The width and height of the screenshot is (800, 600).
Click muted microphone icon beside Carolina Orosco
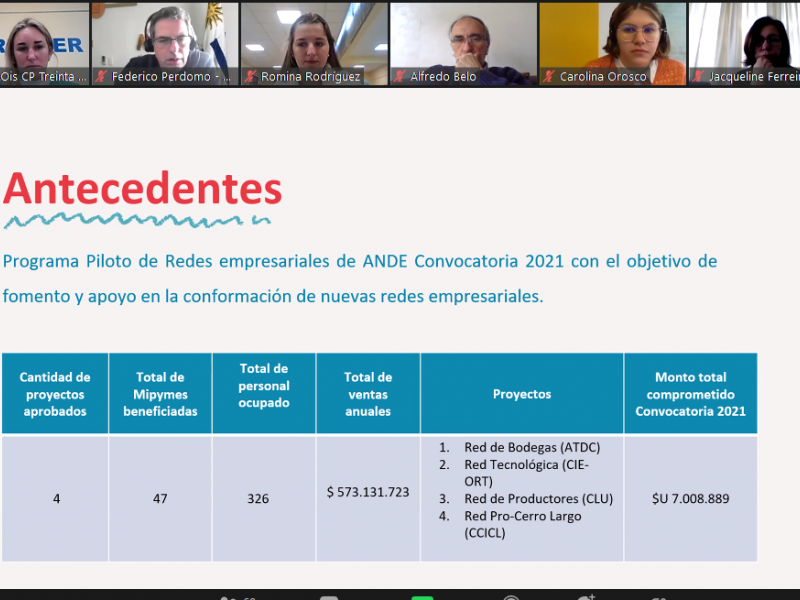549,77
